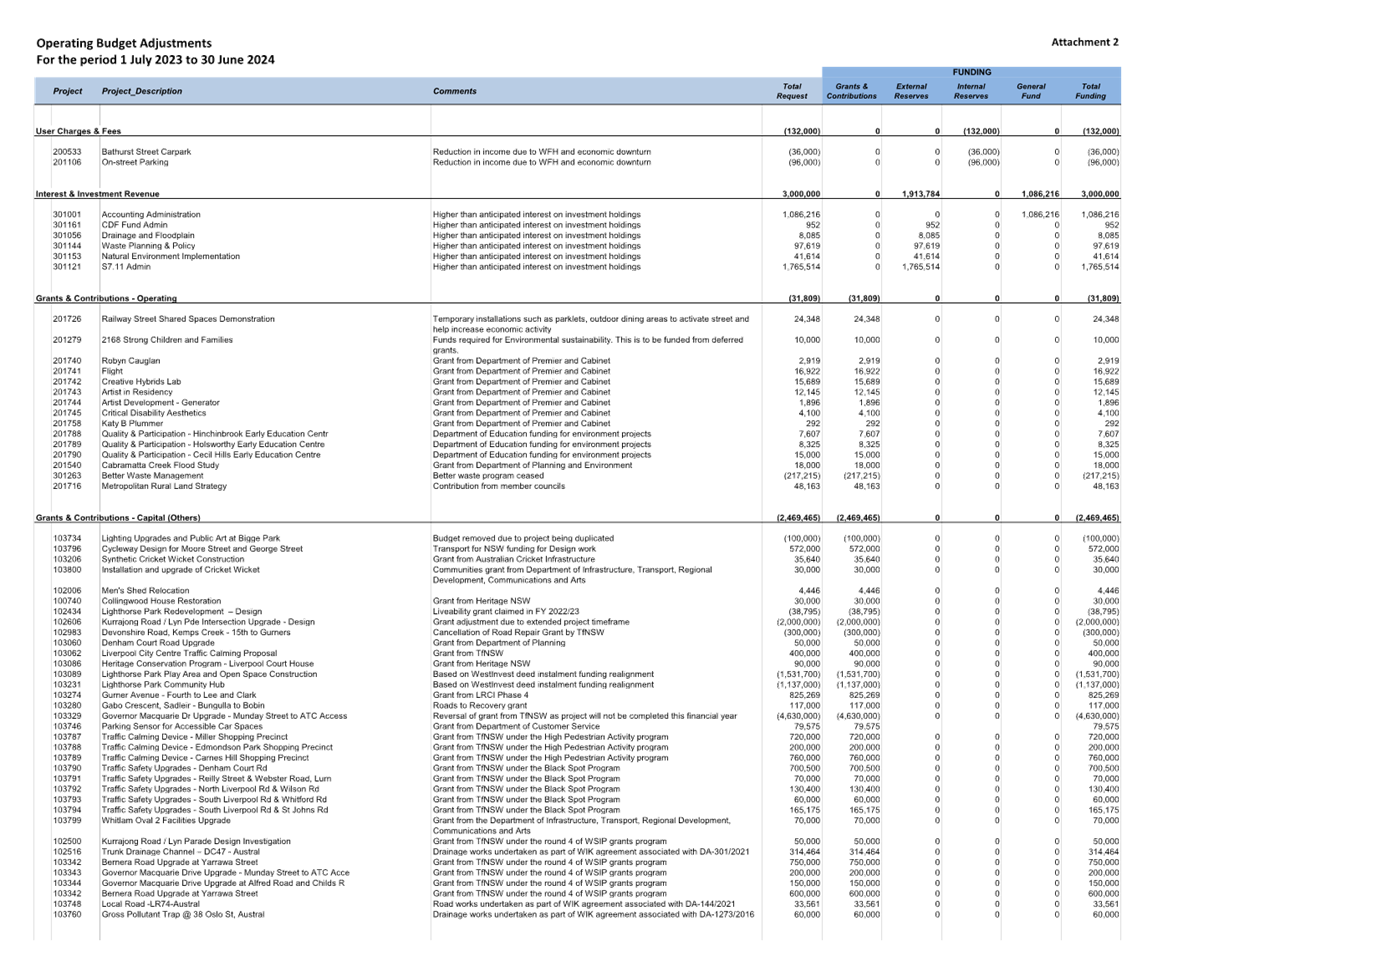
Task: Click the "User Charges & Fees" section heading
Action: click(x=78, y=131)
